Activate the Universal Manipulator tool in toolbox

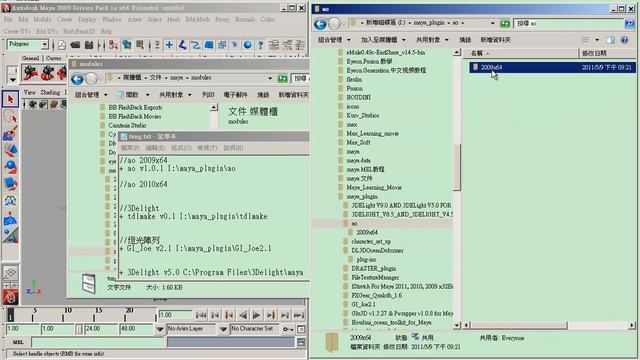pos(10,200)
